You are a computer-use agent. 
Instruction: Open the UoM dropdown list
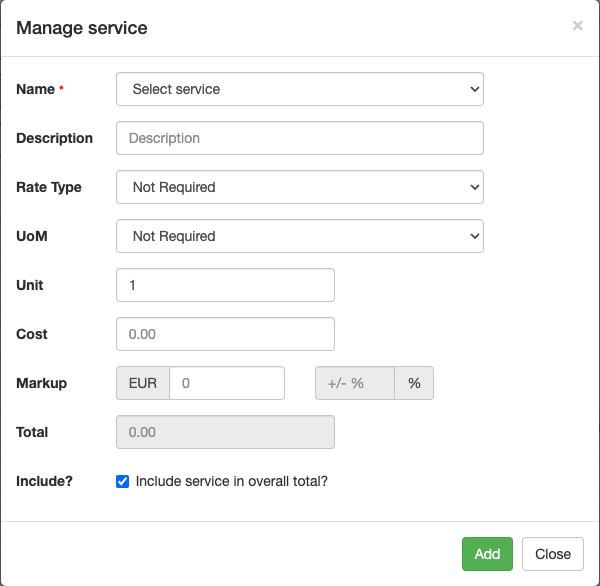(300, 236)
